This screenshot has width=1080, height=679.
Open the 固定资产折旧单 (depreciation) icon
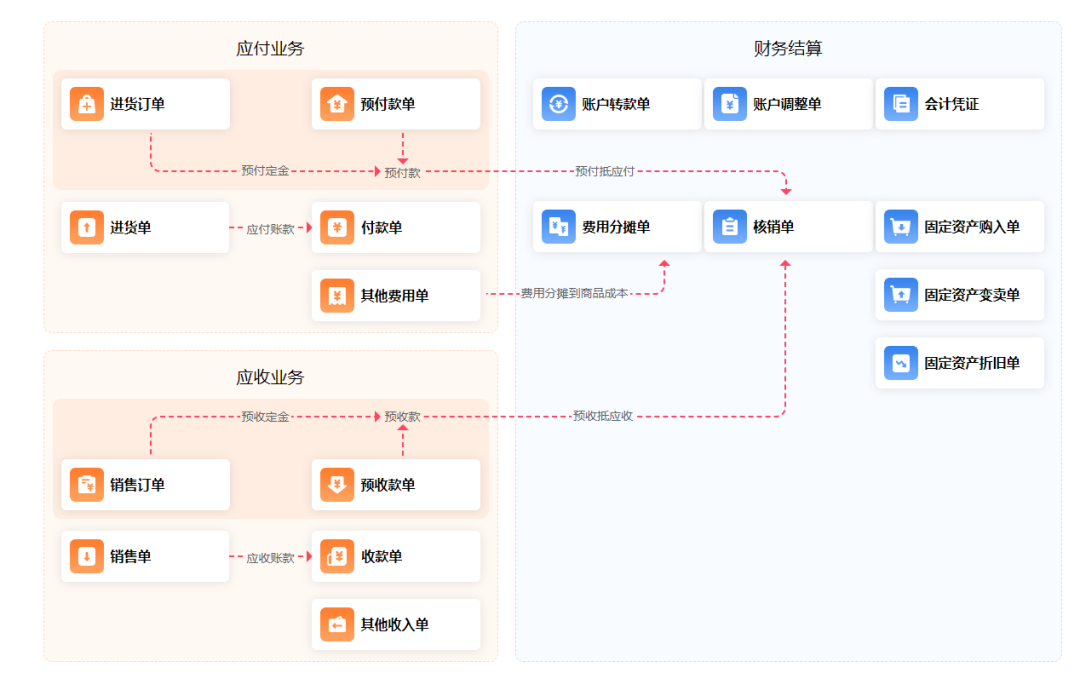pyautogui.click(x=900, y=363)
